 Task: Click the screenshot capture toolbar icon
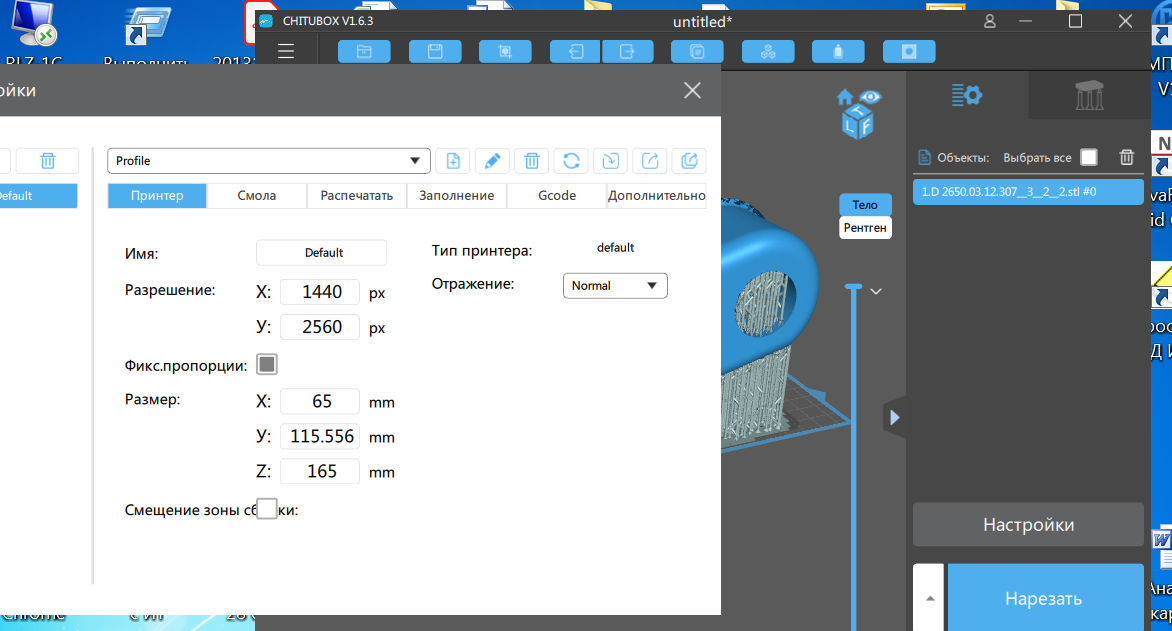pyautogui.click(x=505, y=52)
